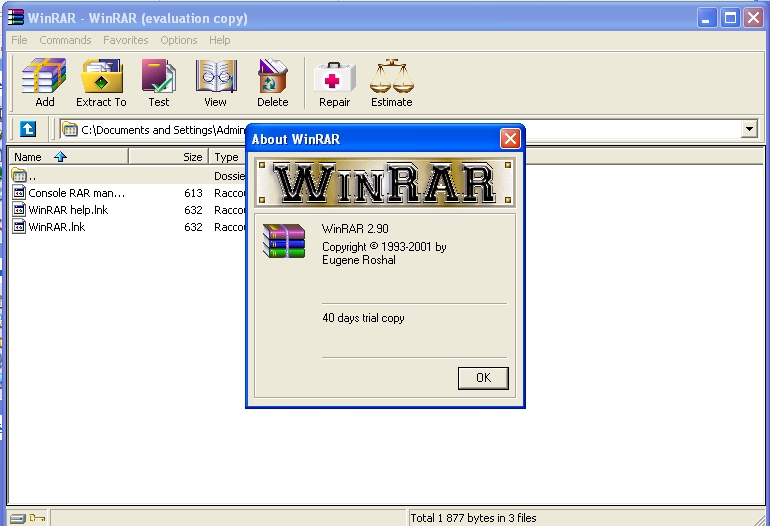This screenshot has width=770, height=526.
Task: Go up one folder level arrow
Action: pos(28,129)
